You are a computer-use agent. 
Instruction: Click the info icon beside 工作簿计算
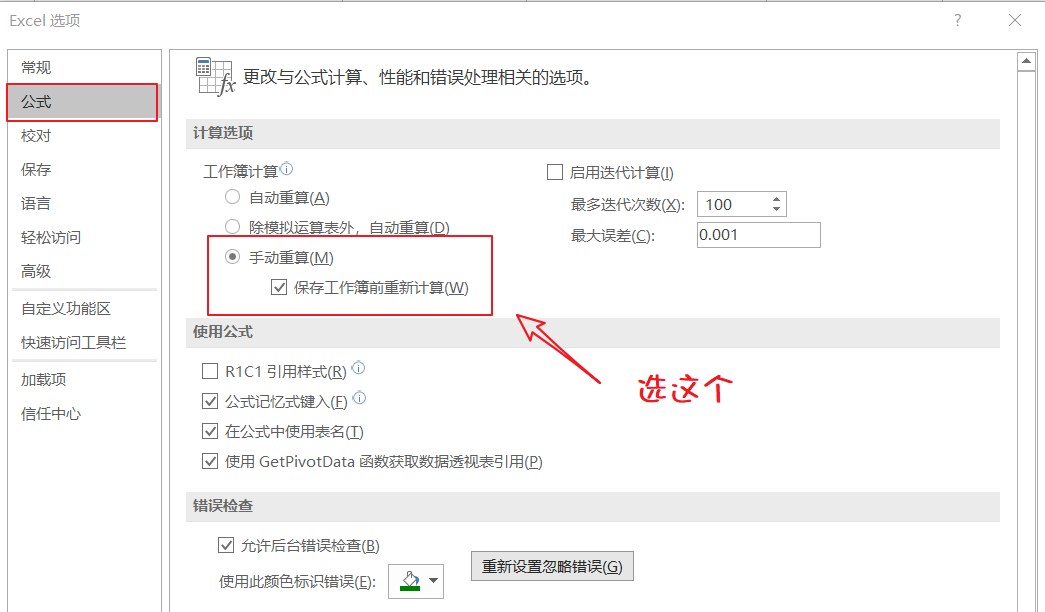287,169
